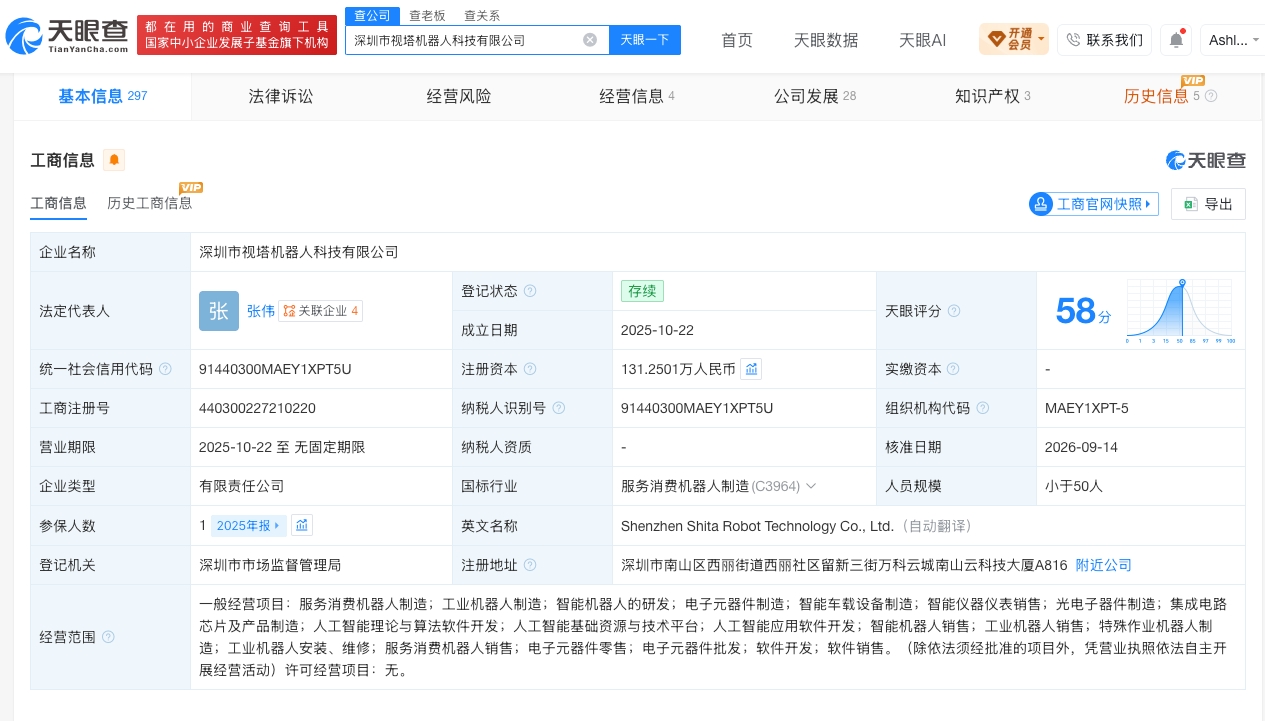Click the score distribution curve chart

[1180, 311]
